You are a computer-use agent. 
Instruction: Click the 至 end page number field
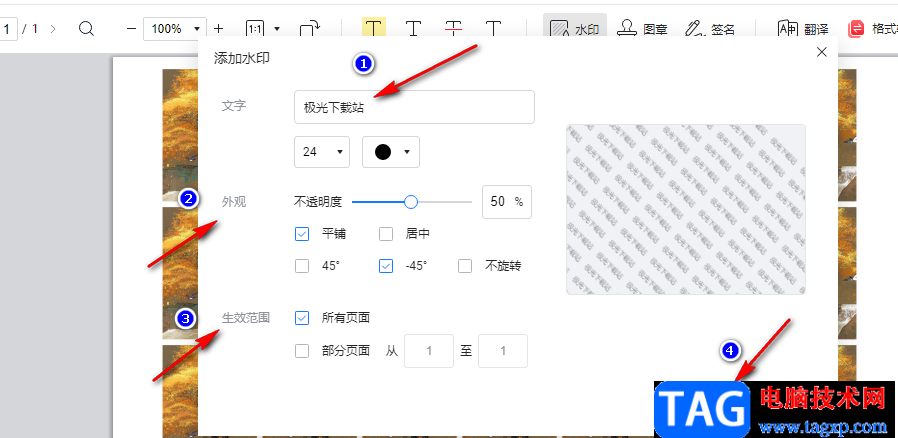(x=503, y=351)
